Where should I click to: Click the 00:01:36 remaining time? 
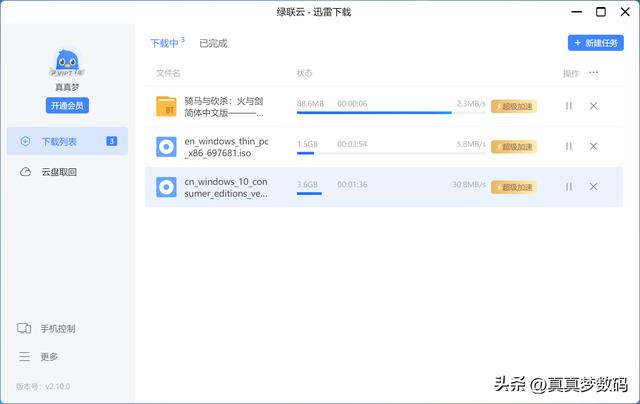click(352, 184)
